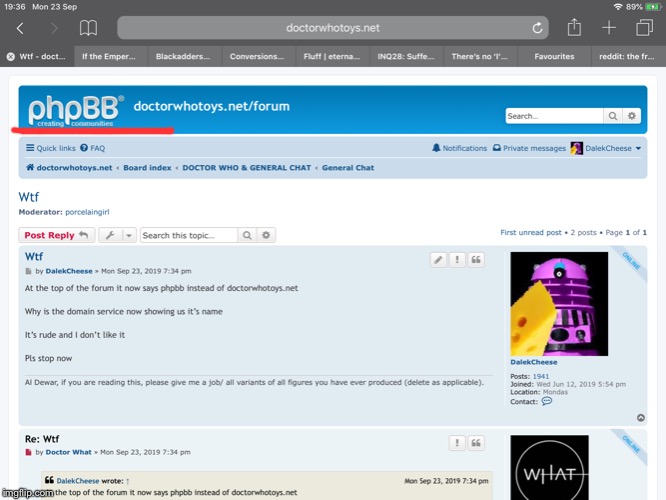Click DalekCheese's Dalek avatar image
The width and height of the screenshot is (666, 500).
tap(559, 304)
